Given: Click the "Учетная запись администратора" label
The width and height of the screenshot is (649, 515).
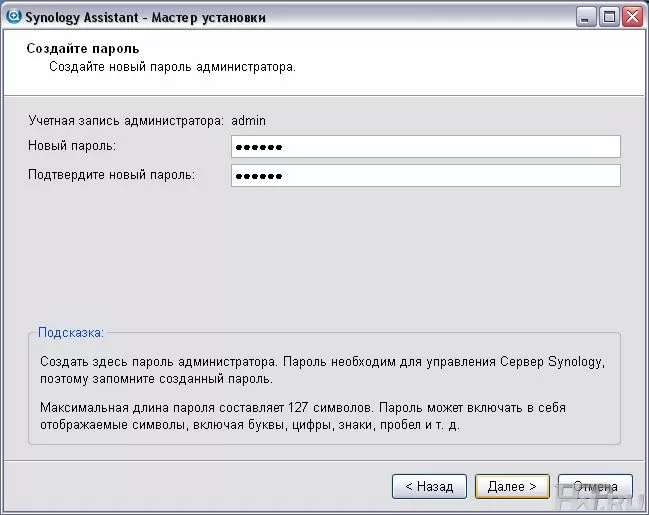Looking at the screenshot, I should pyautogui.click(x=126, y=121).
